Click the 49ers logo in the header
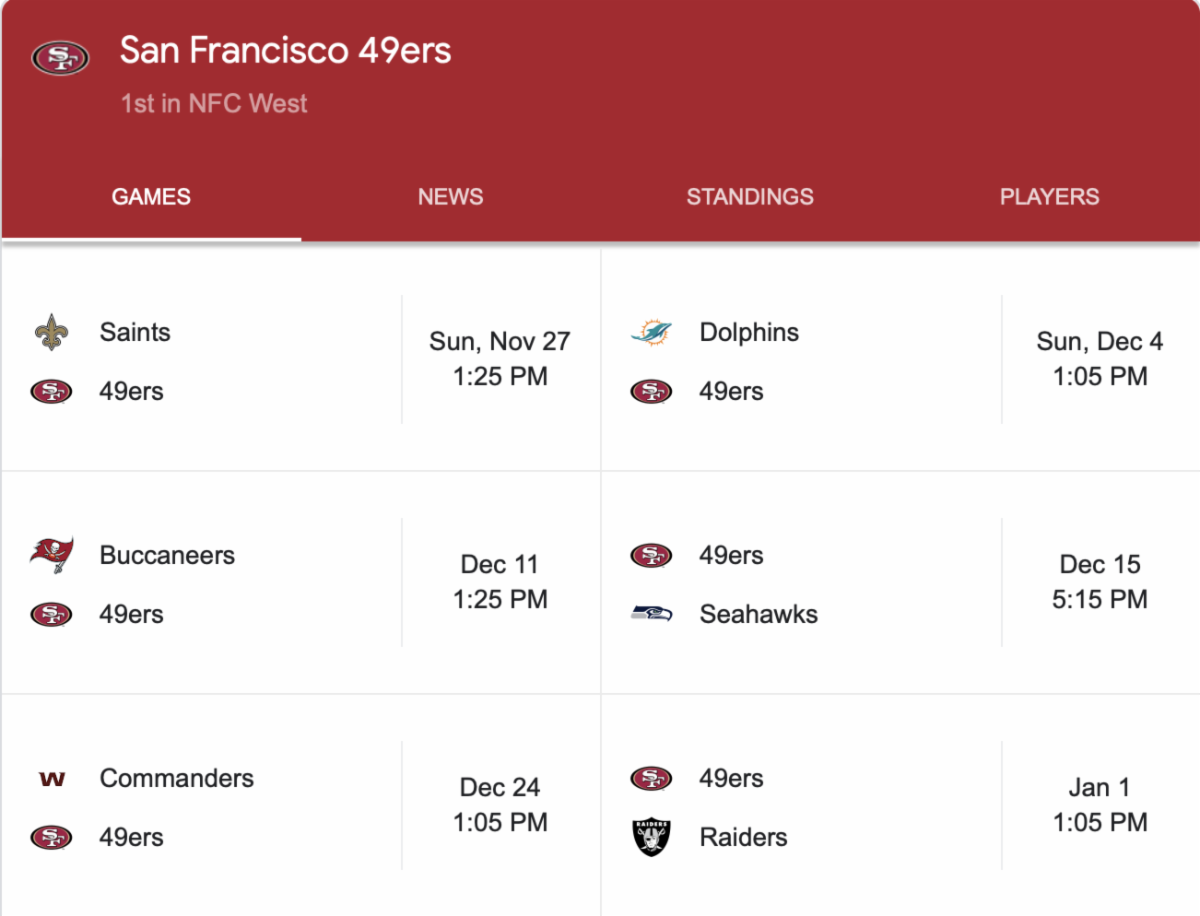The image size is (1200, 916). click(x=60, y=58)
